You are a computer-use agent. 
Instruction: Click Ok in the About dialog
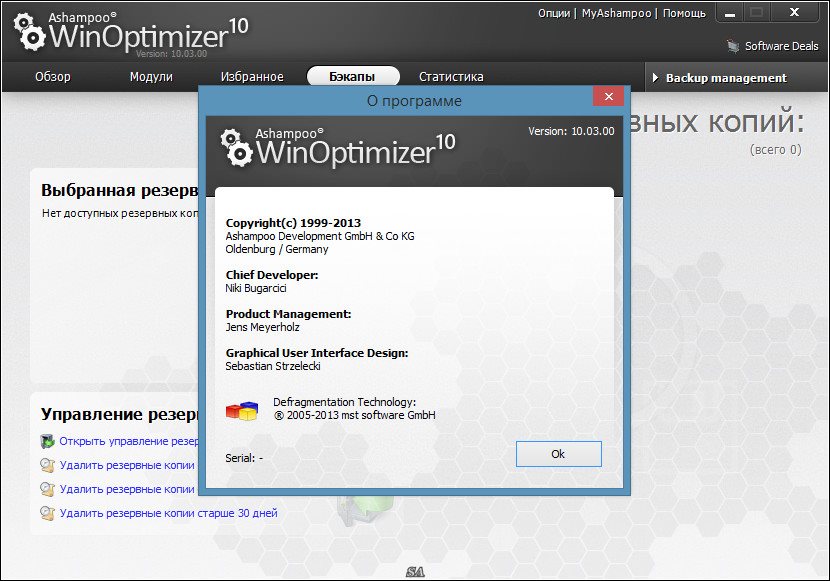[x=558, y=454]
